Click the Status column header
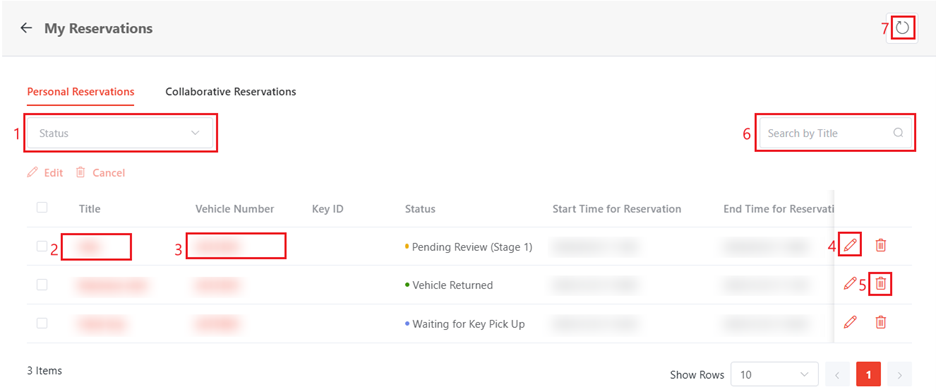The width and height of the screenshot is (936, 392). (420, 209)
